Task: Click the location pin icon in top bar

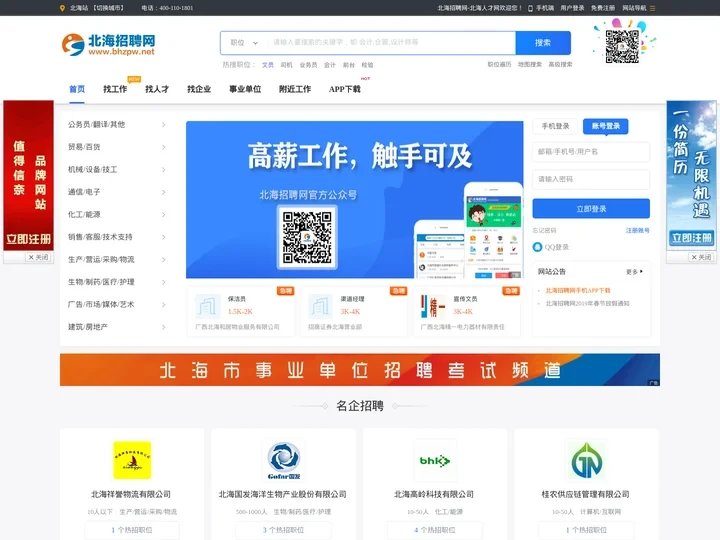Action: [62, 8]
